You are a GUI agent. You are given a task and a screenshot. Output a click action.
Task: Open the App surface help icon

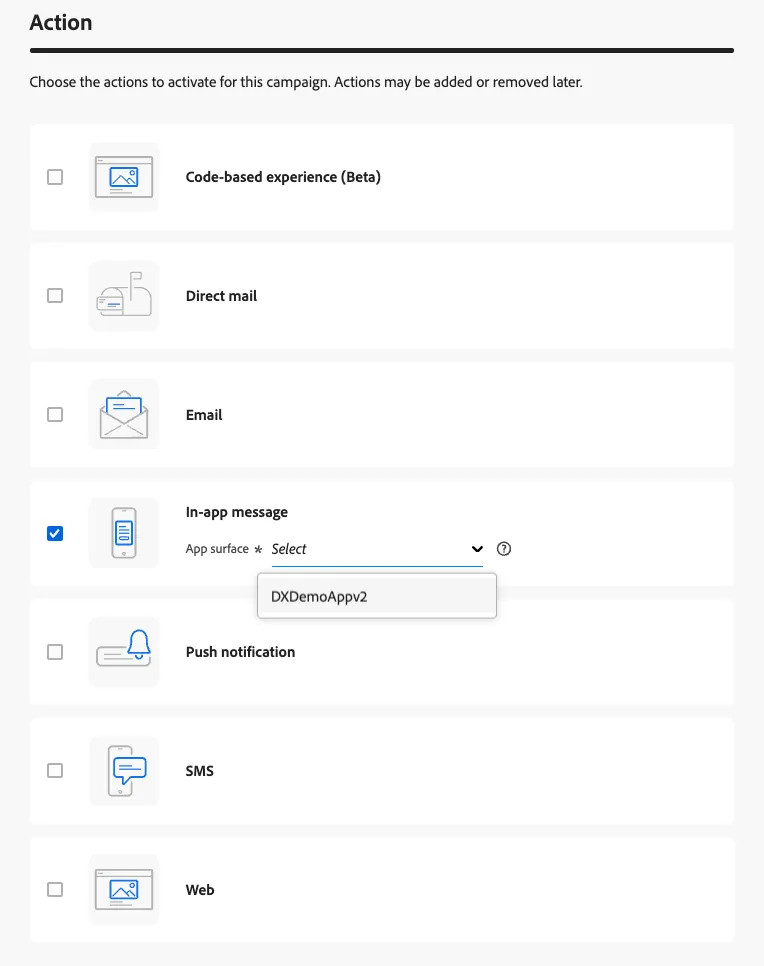point(504,549)
